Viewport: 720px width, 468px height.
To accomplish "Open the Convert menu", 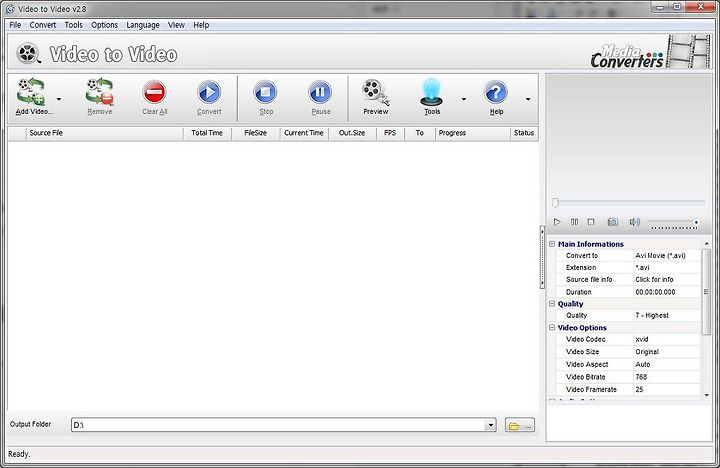I will [x=43, y=25].
